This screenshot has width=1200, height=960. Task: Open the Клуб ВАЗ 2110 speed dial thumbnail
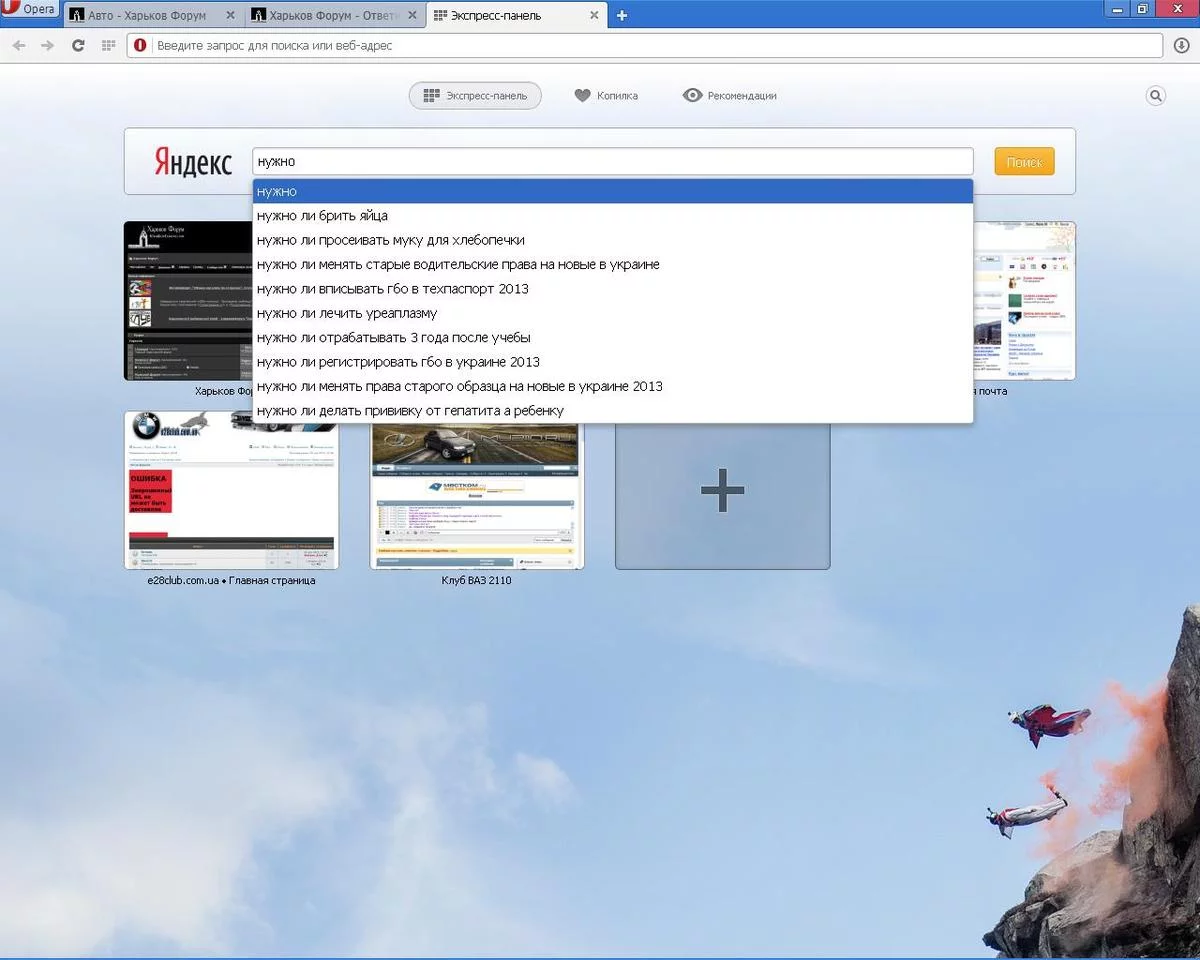click(x=477, y=495)
